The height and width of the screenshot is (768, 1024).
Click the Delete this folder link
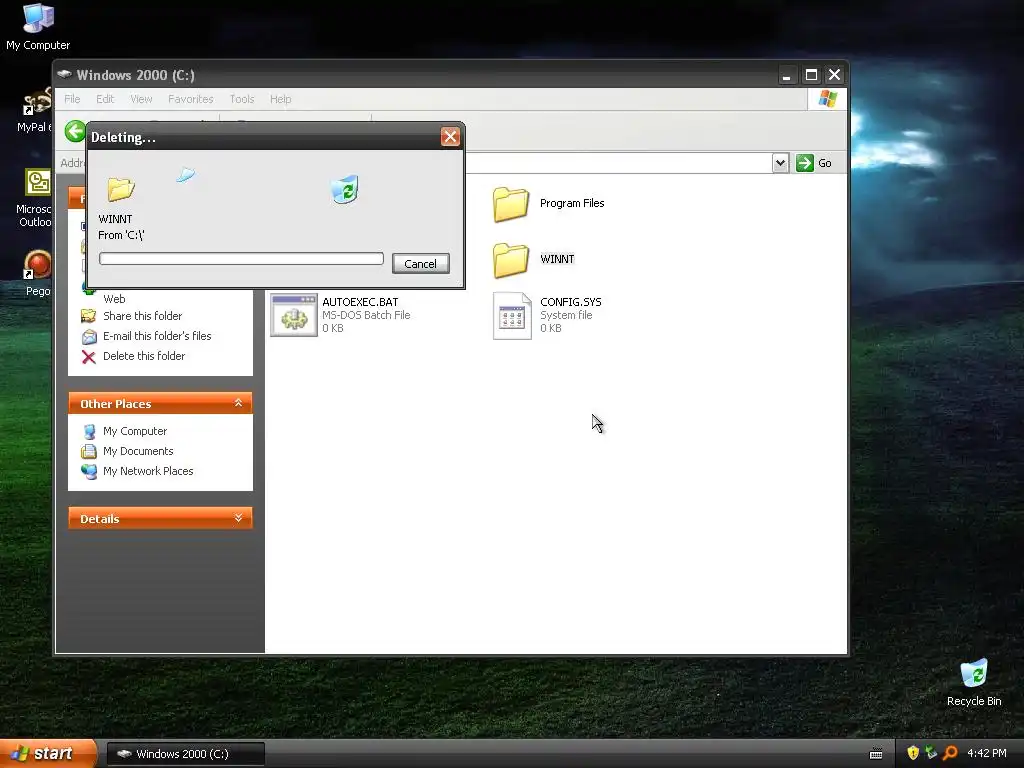pos(144,356)
